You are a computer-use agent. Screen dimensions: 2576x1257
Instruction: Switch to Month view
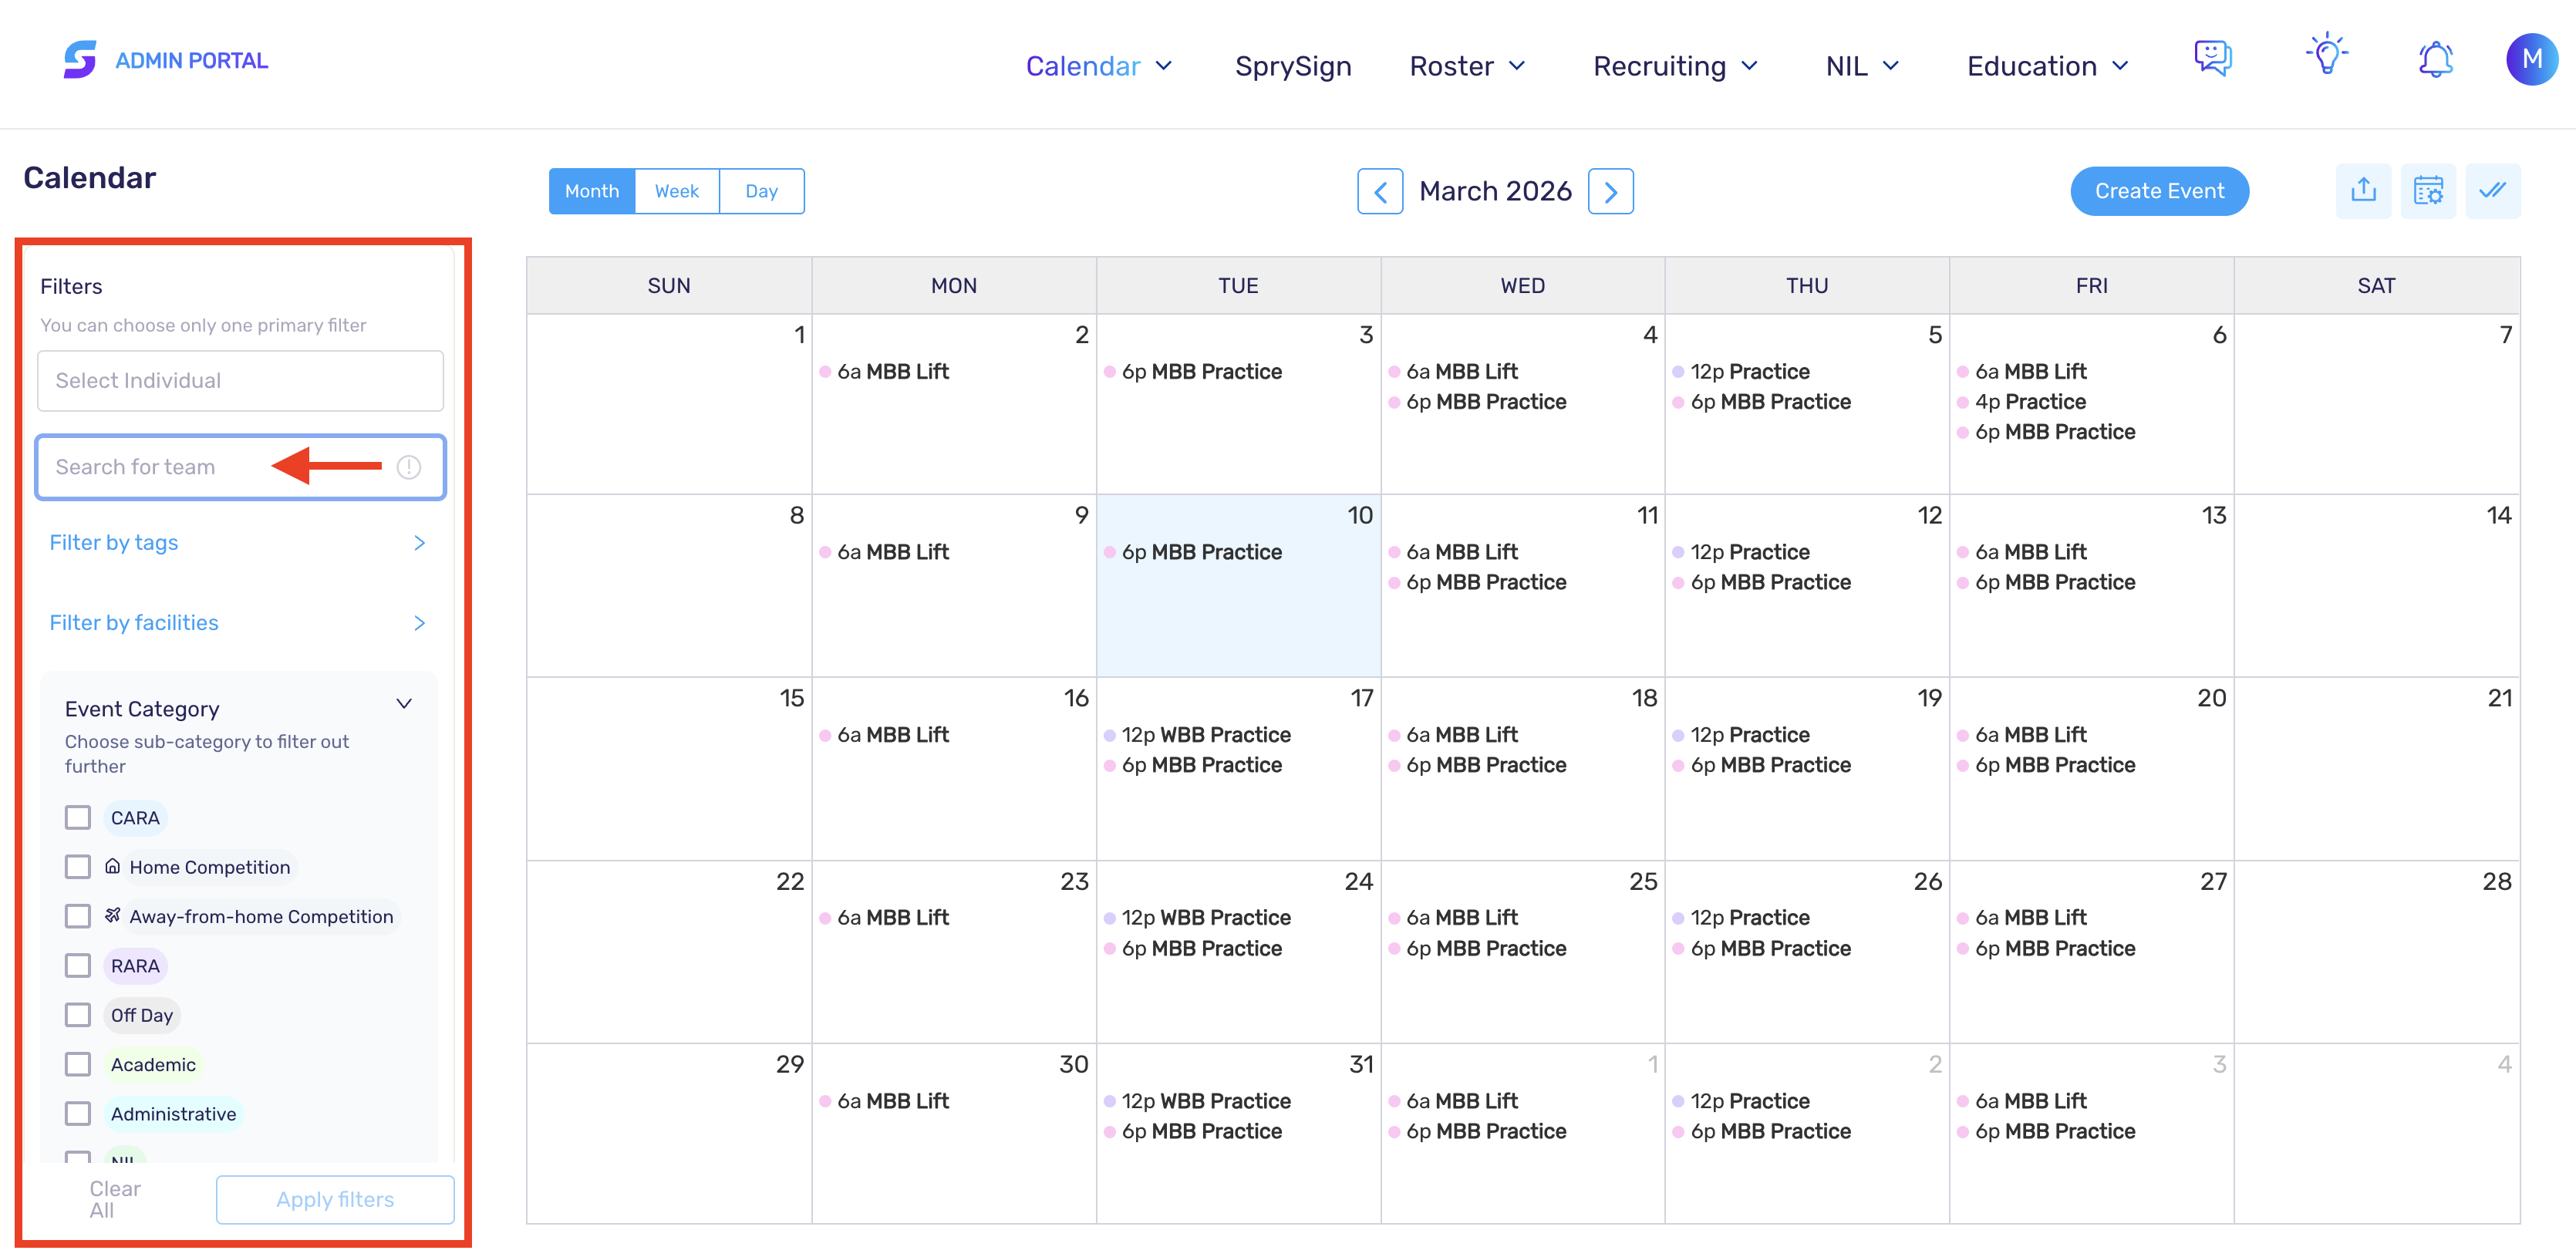tap(591, 191)
